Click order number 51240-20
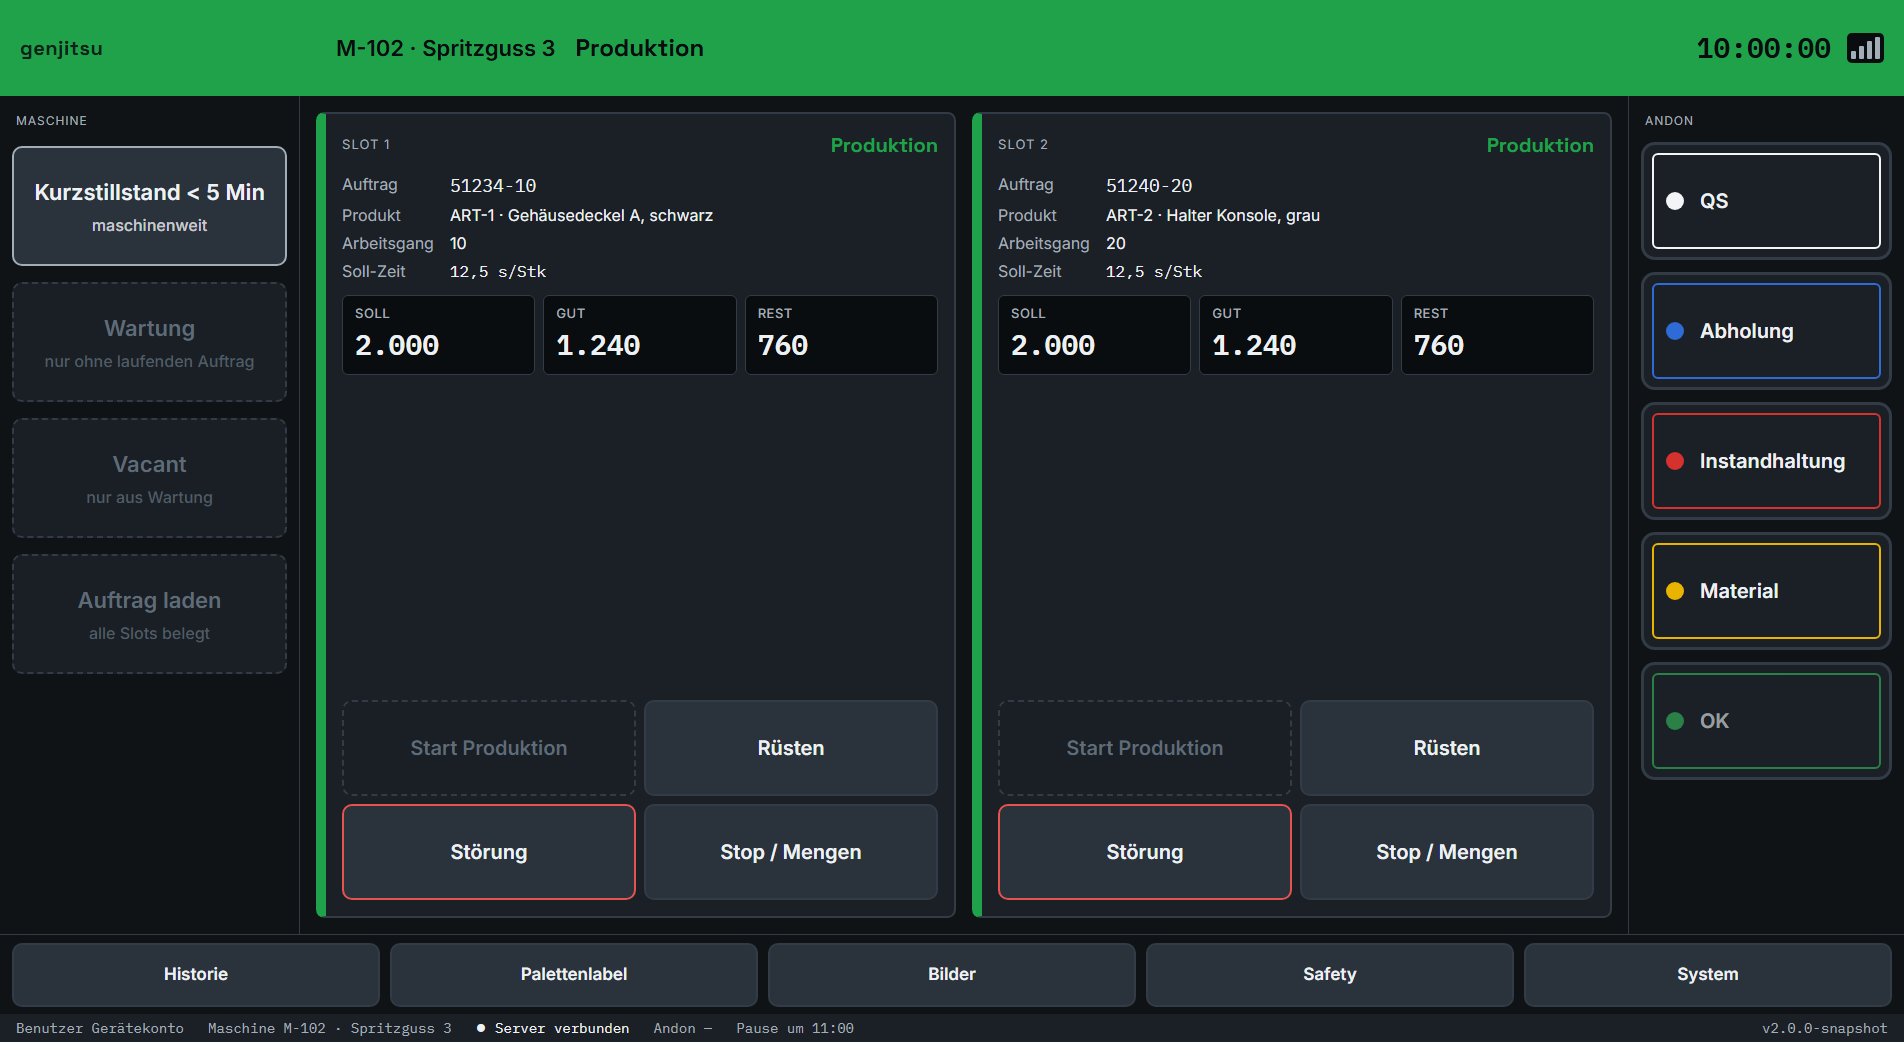The image size is (1904, 1042). (x=1149, y=186)
